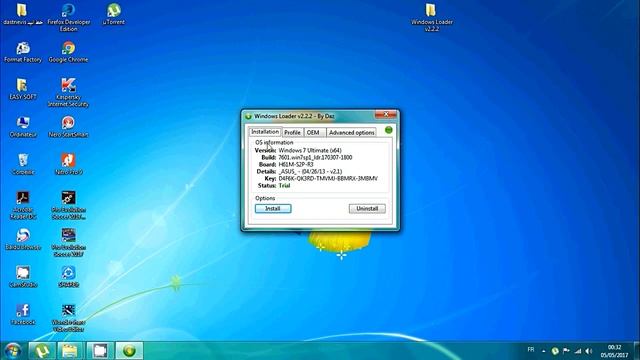
Task: Select the EASY SOFT folder icon
Action: (23, 89)
